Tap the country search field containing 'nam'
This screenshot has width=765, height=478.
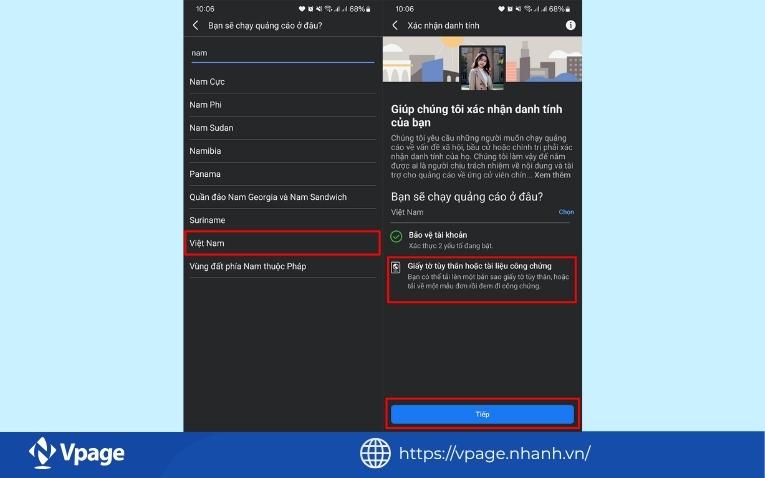tap(282, 53)
